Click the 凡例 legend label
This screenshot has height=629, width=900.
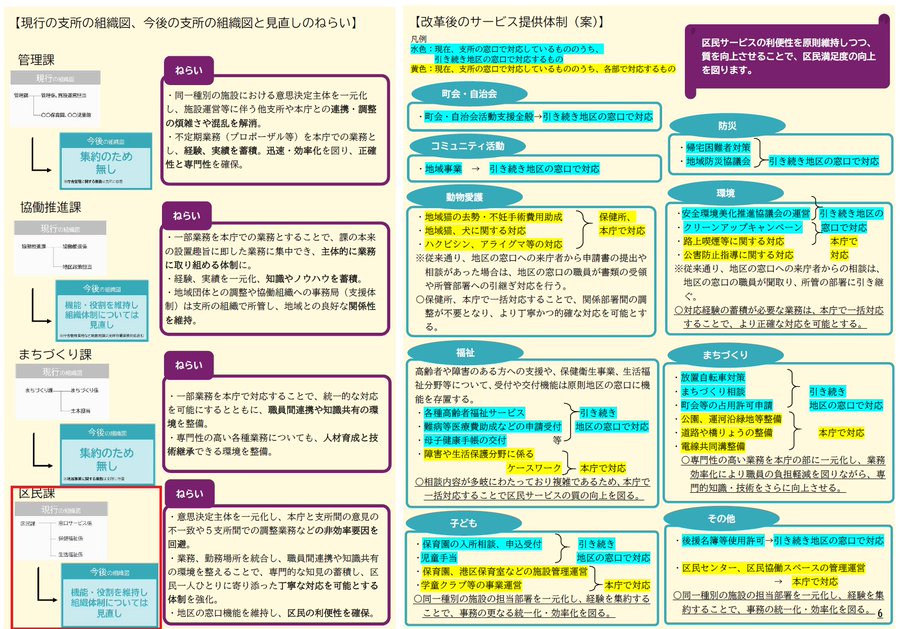point(418,39)
